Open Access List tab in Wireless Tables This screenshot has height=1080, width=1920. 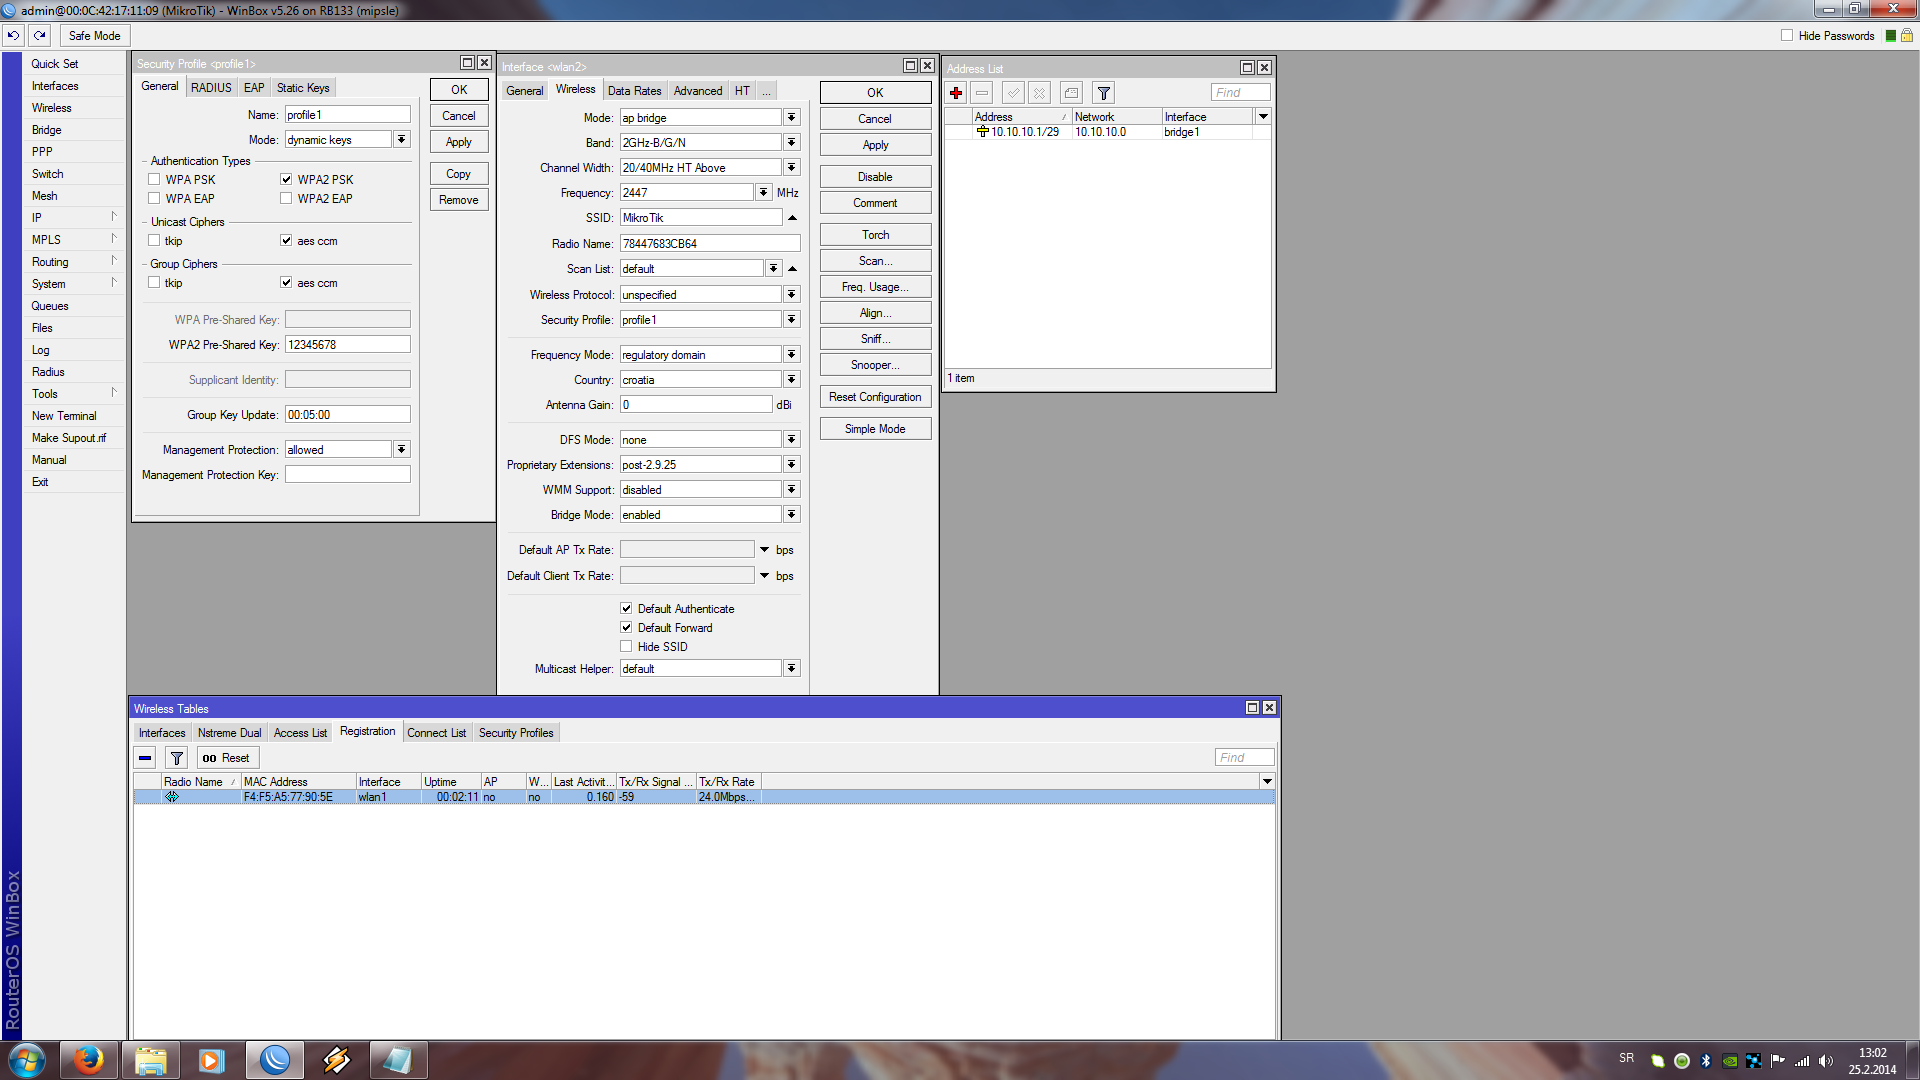tap(300, 733)
